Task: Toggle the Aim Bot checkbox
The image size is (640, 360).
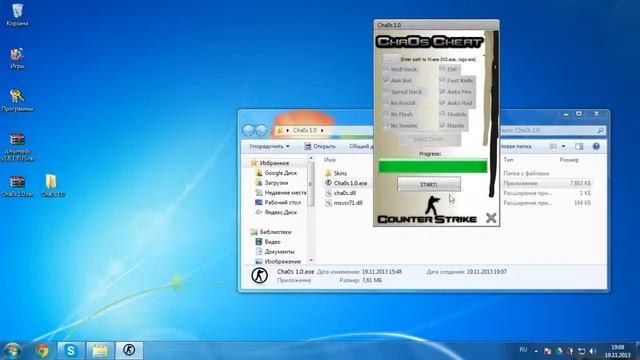Action: pos(387,81)
